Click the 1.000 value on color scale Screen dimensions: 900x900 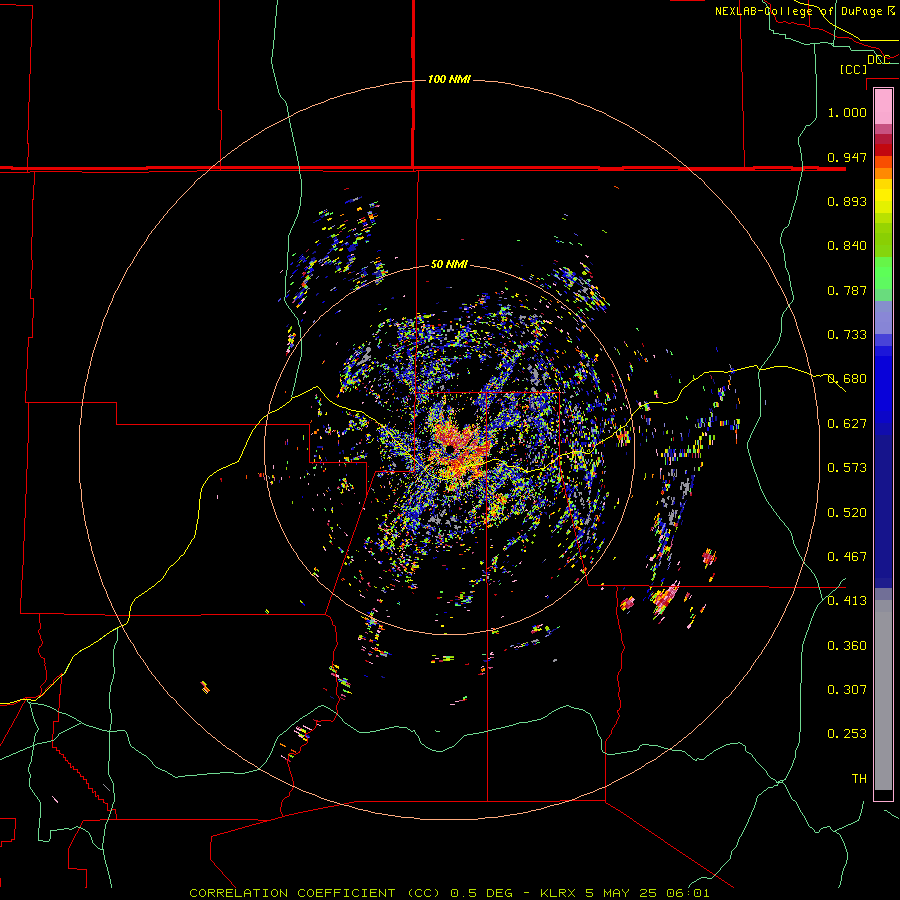[x=847, y=112]
